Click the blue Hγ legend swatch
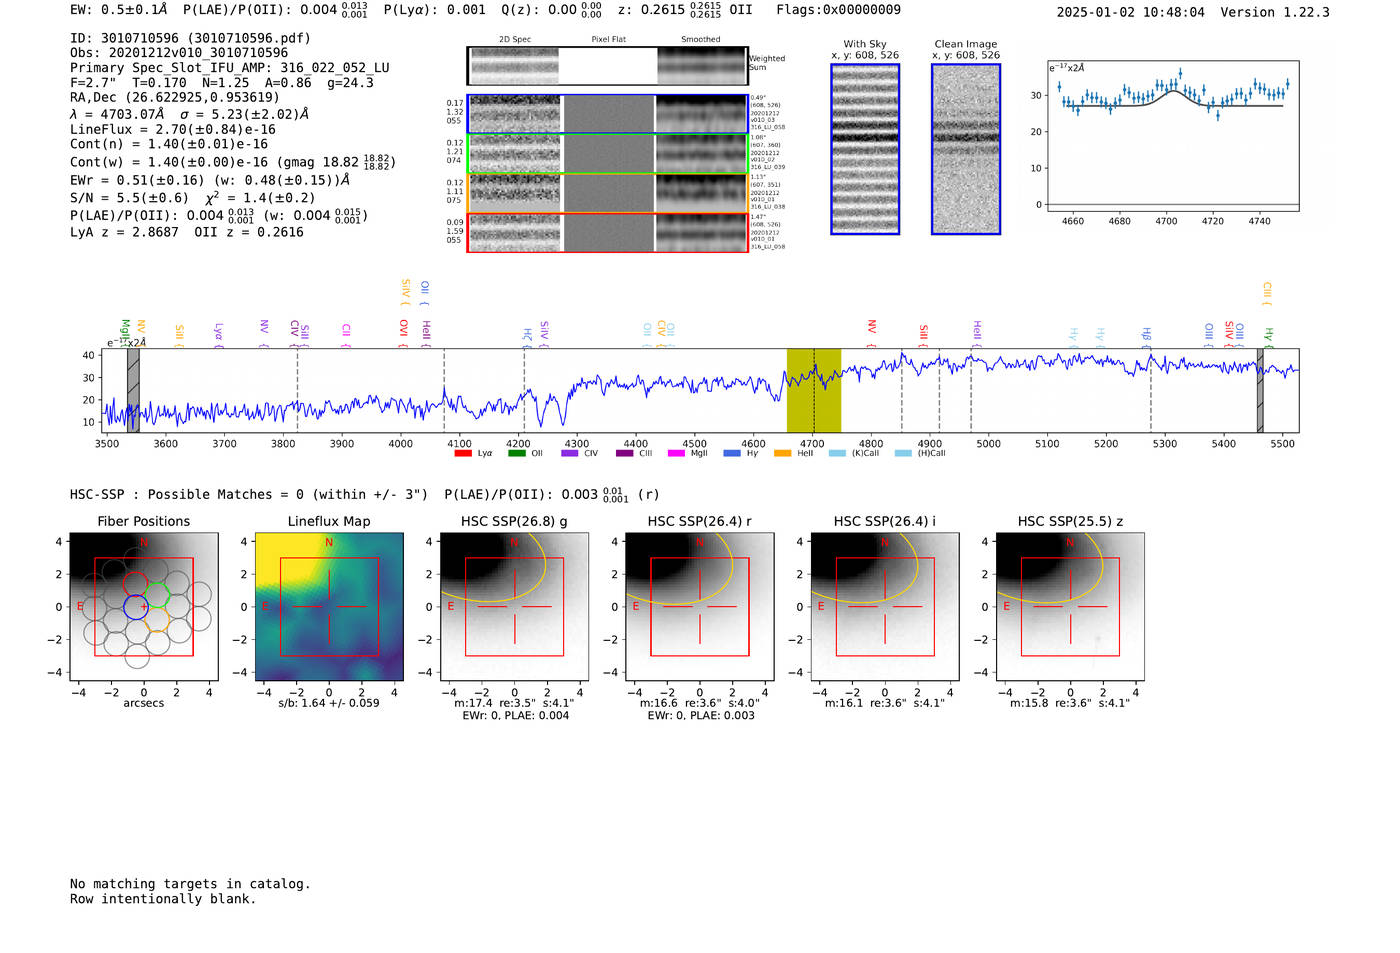 coord(732,453)
